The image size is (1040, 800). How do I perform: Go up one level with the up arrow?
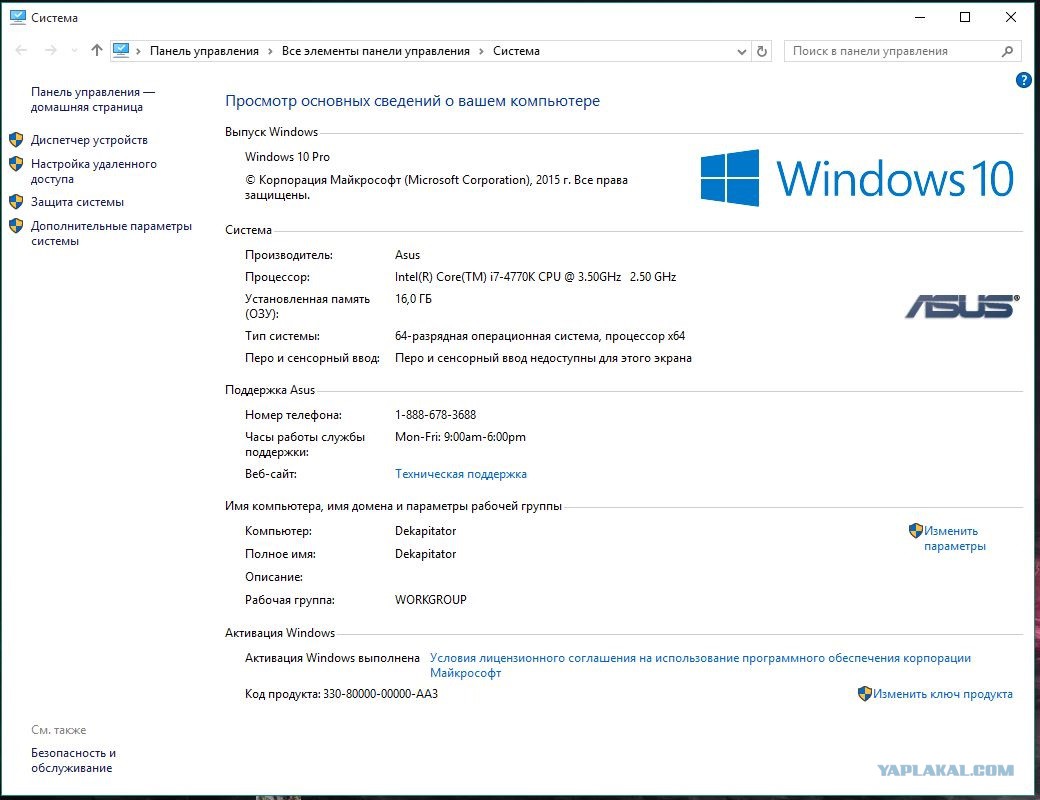tap(97, 50)
